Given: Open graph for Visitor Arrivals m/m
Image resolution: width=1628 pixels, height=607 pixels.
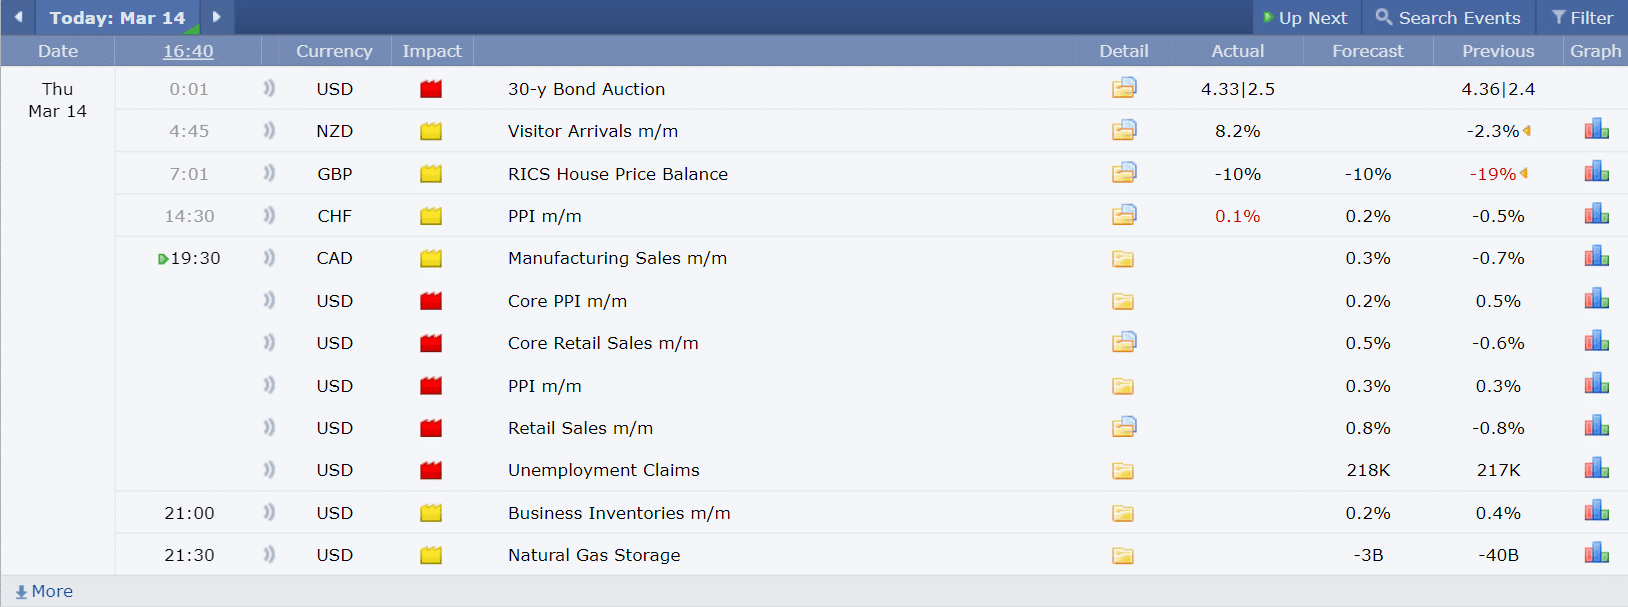Looking at the screenshot, I should (x=1596, y=130).
